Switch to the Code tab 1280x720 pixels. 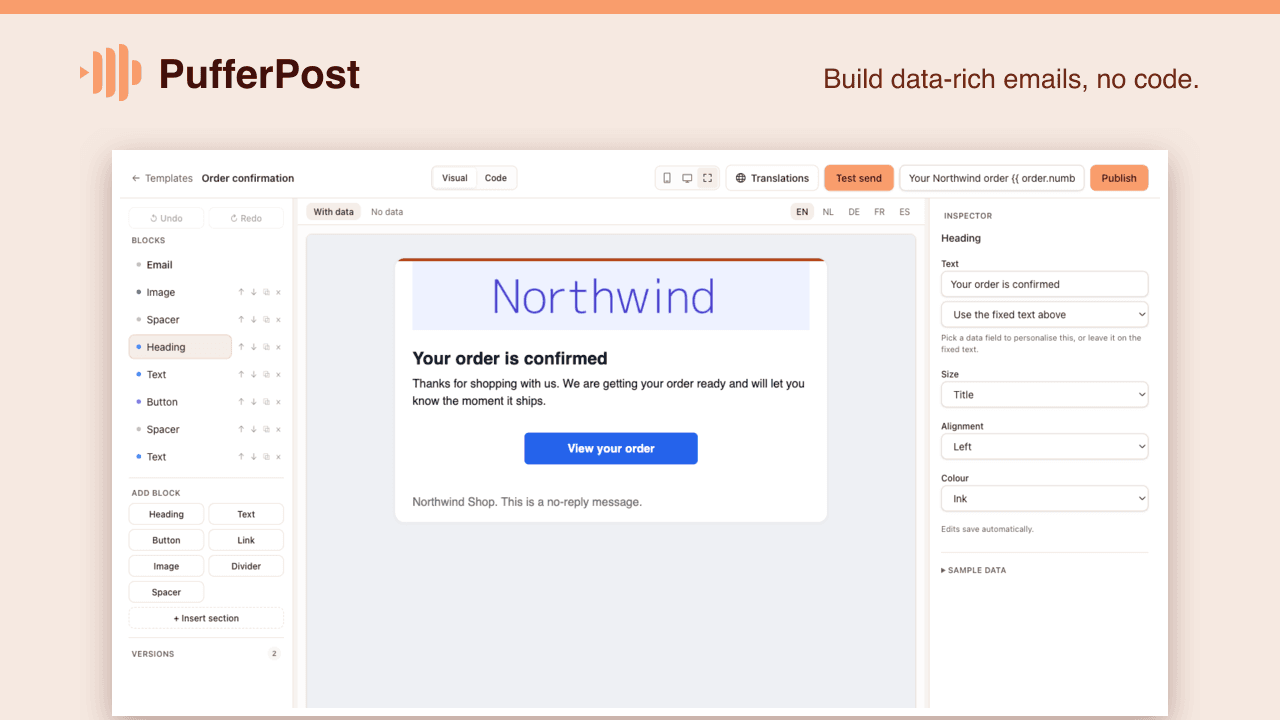point(496,178)
